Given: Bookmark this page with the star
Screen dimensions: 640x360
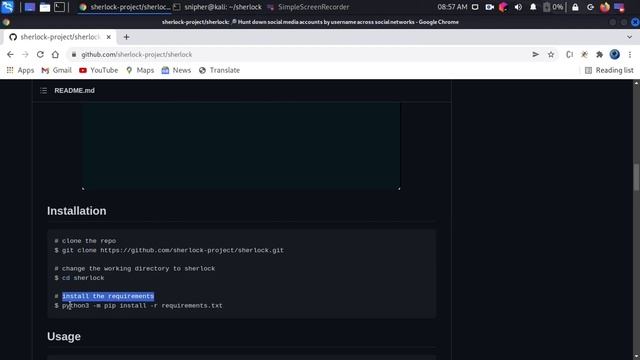Looking at the screenshot, I should tap(551, 54).
